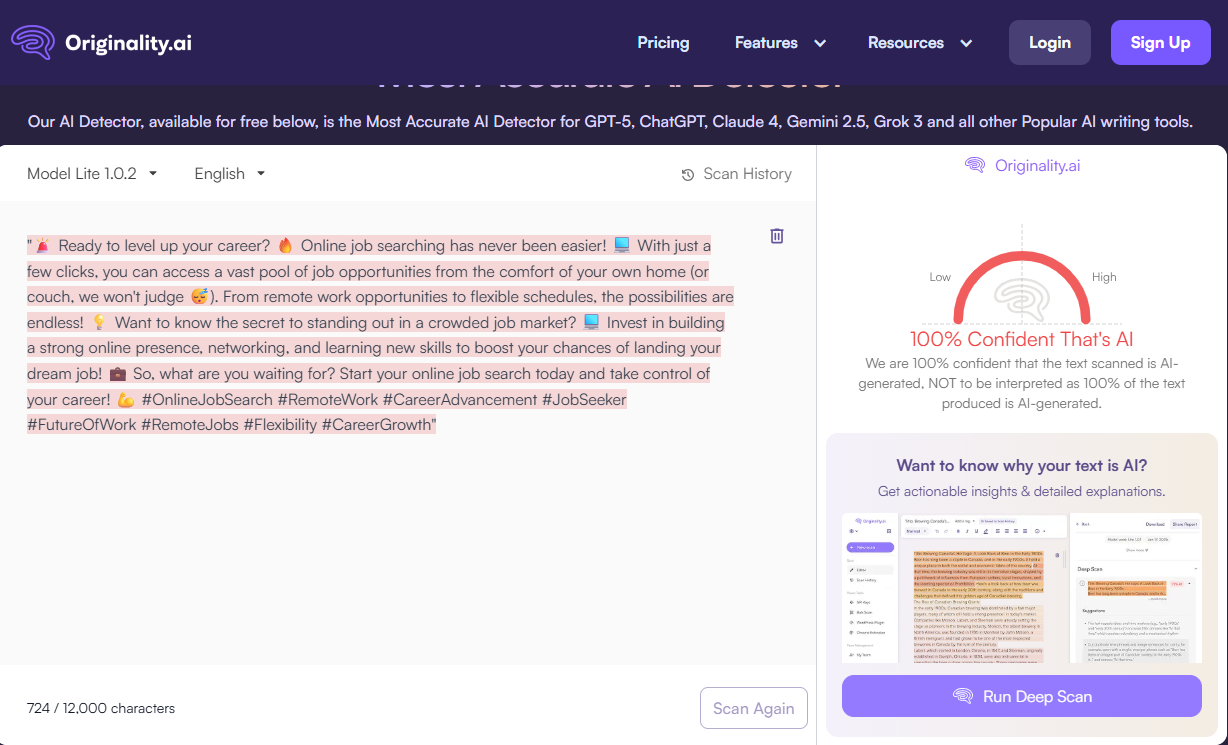Delete scanned text with trash icon
This screenshot has width=1228, height=745.
click(x=777, y=236)
